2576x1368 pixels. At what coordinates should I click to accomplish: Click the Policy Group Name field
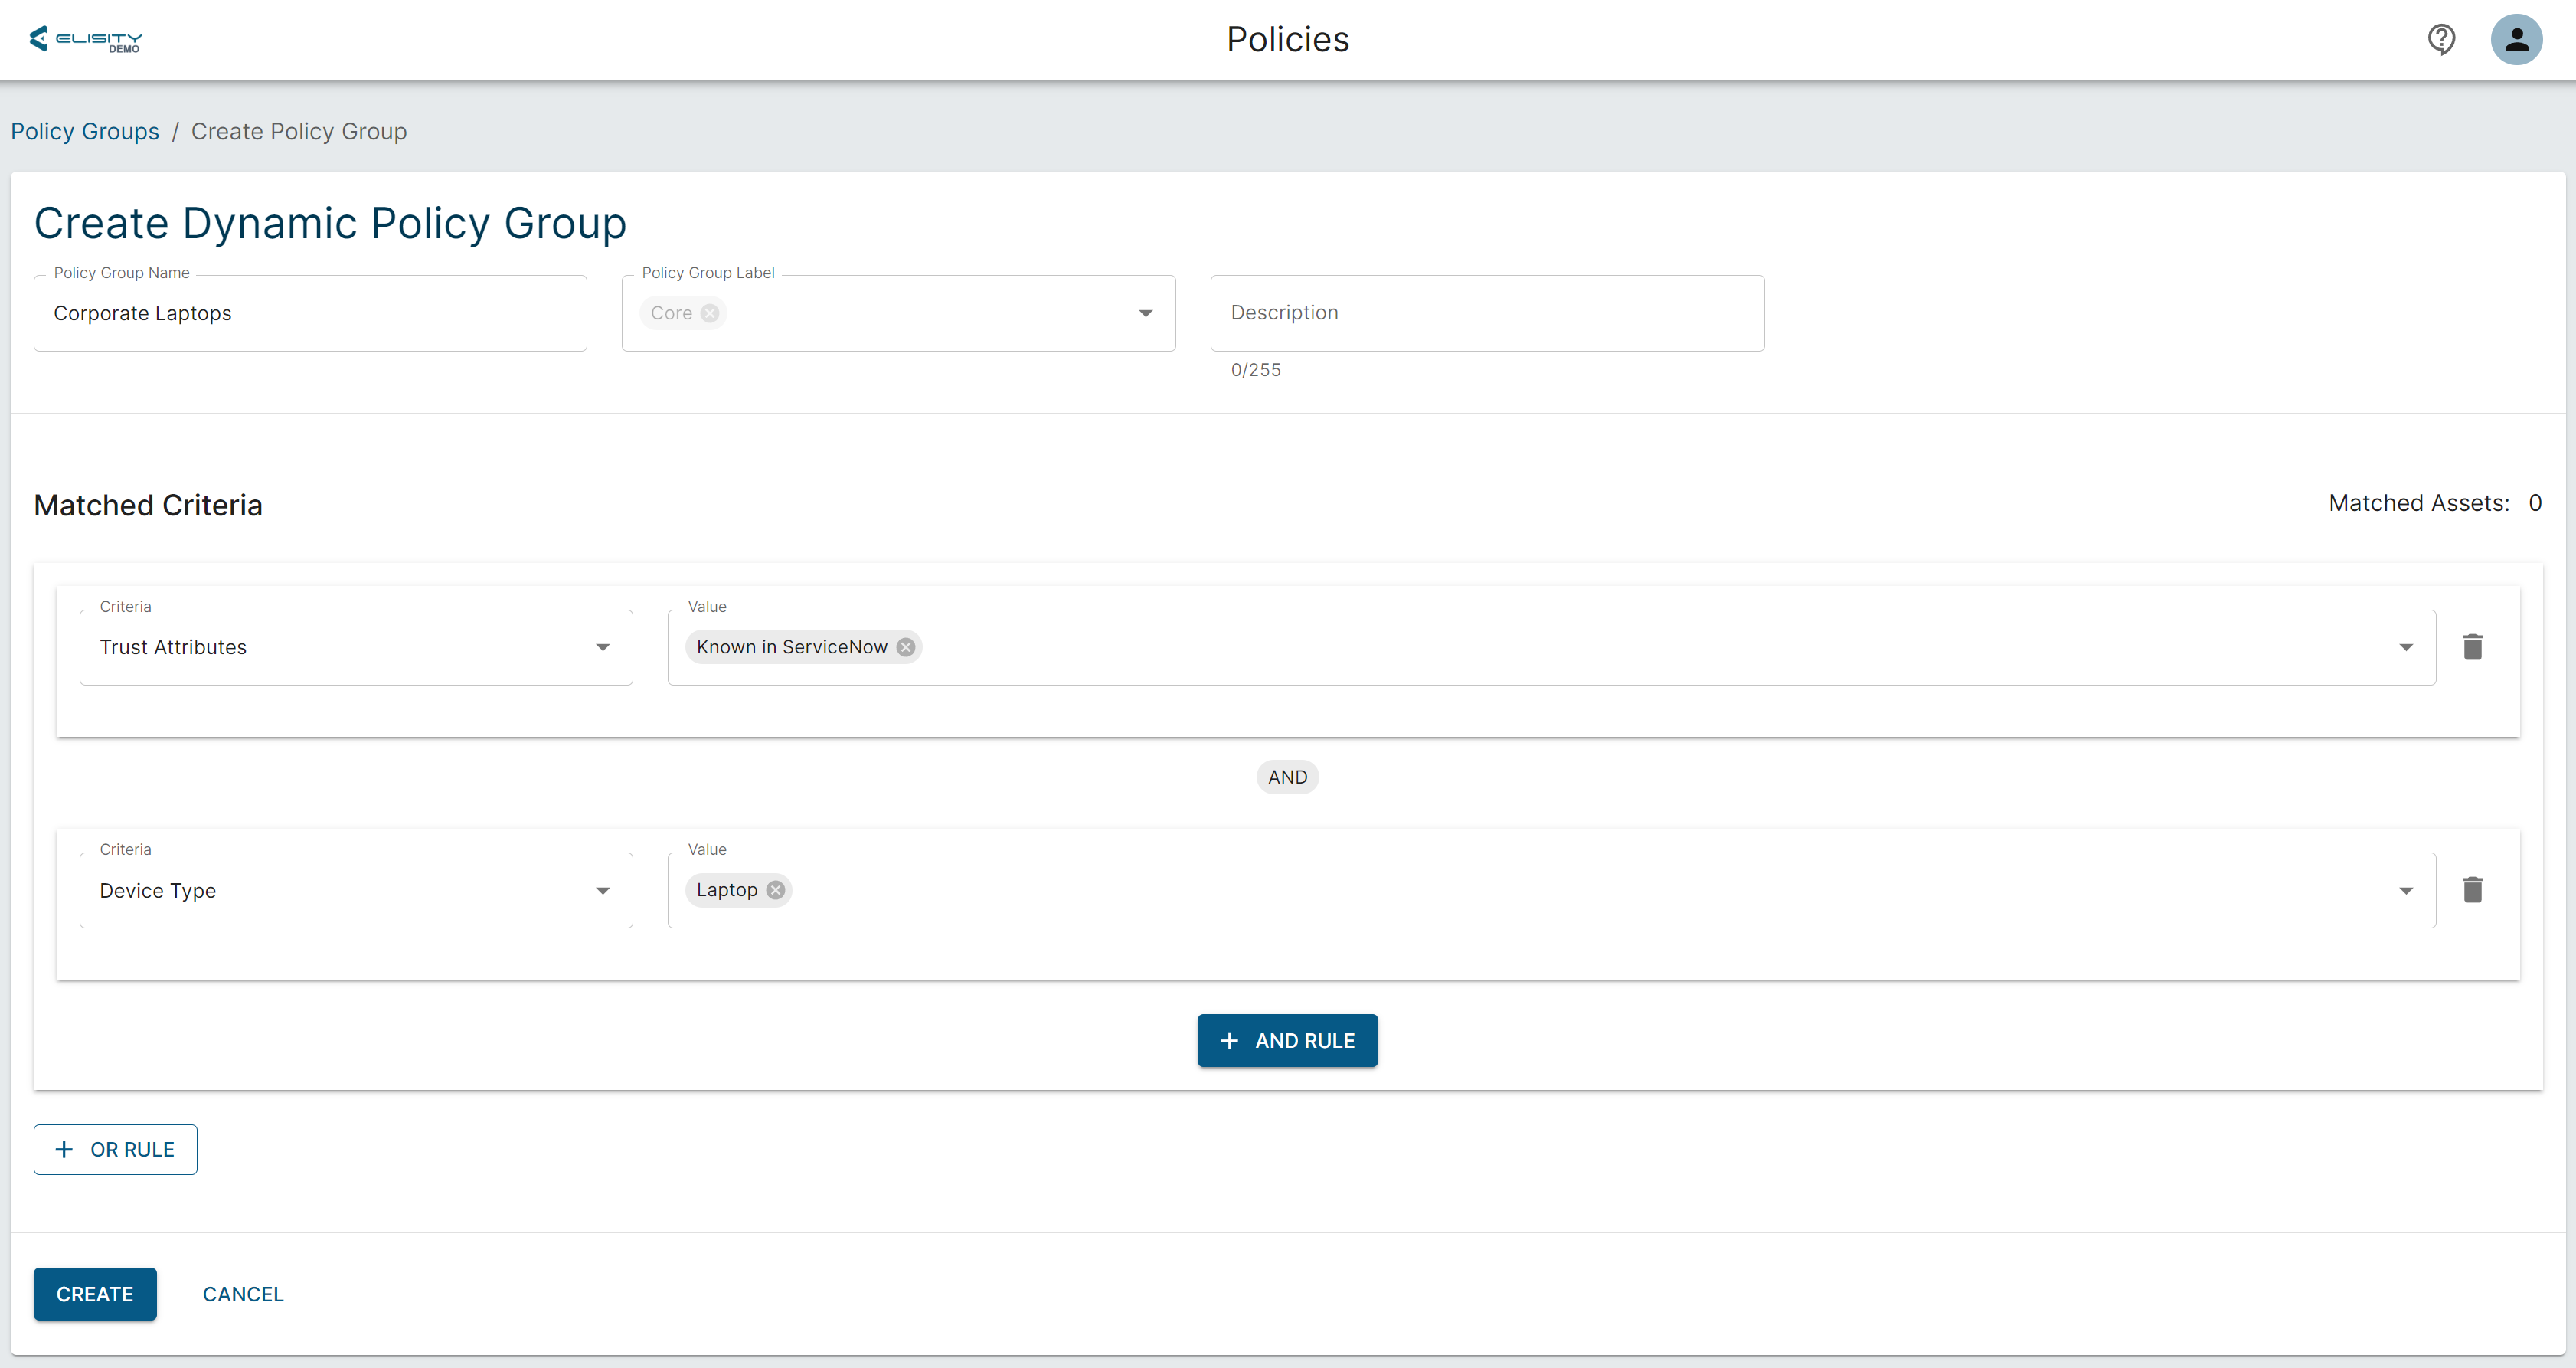310,313
